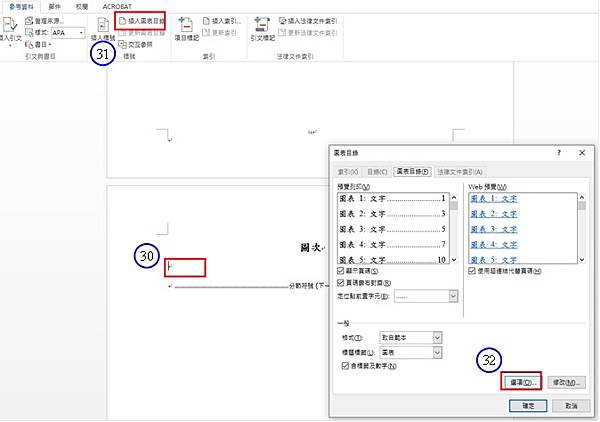Click the '圖次' heading in the document

tap(311, 248)
